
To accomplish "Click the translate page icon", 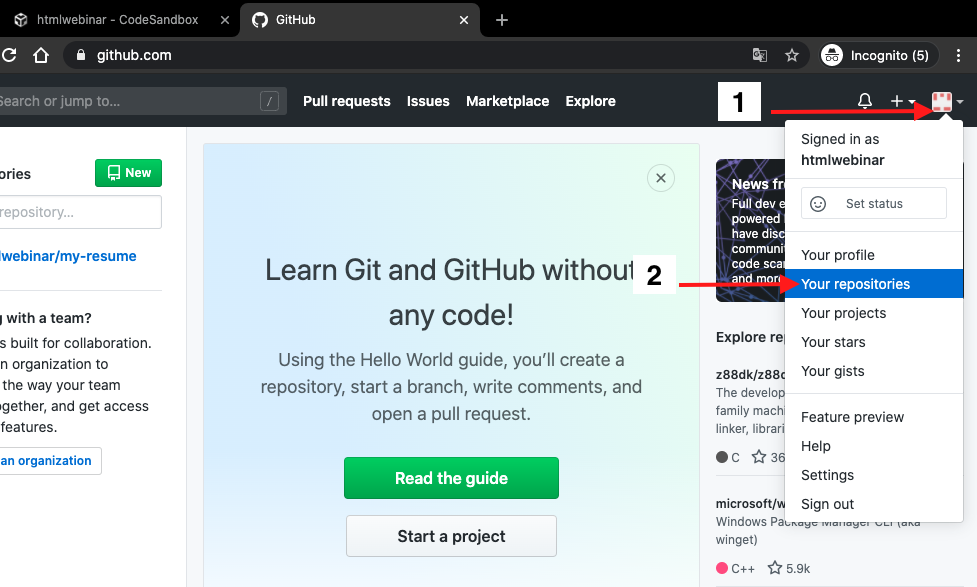I will [x=760, y=56].
